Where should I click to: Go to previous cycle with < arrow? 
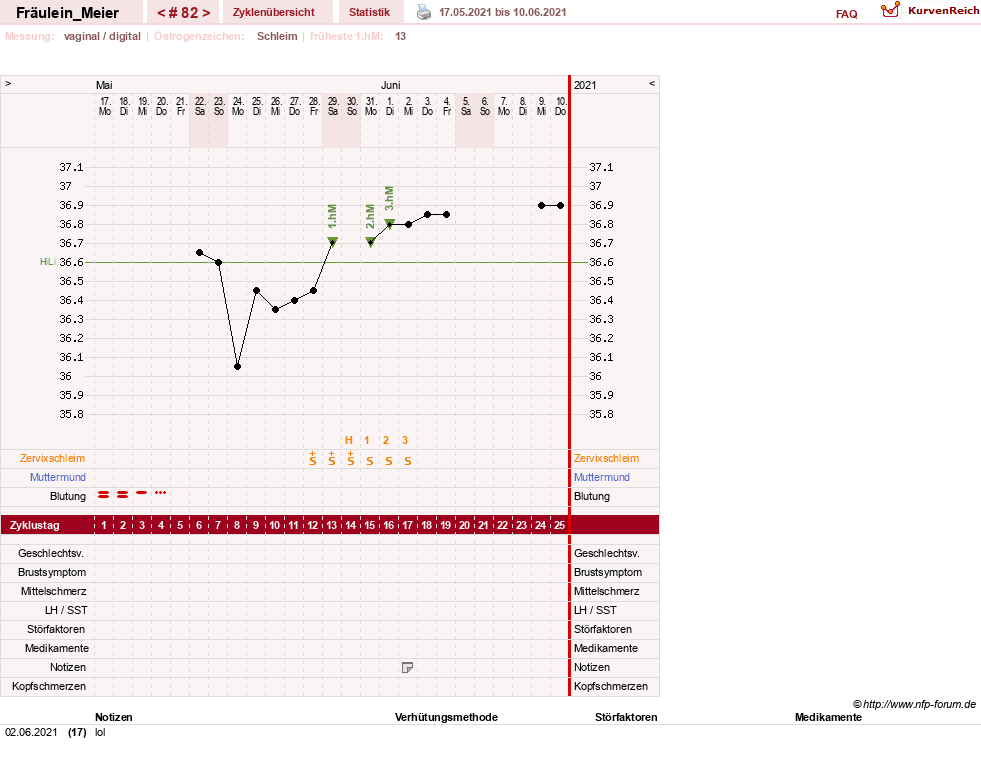(161, 13)
